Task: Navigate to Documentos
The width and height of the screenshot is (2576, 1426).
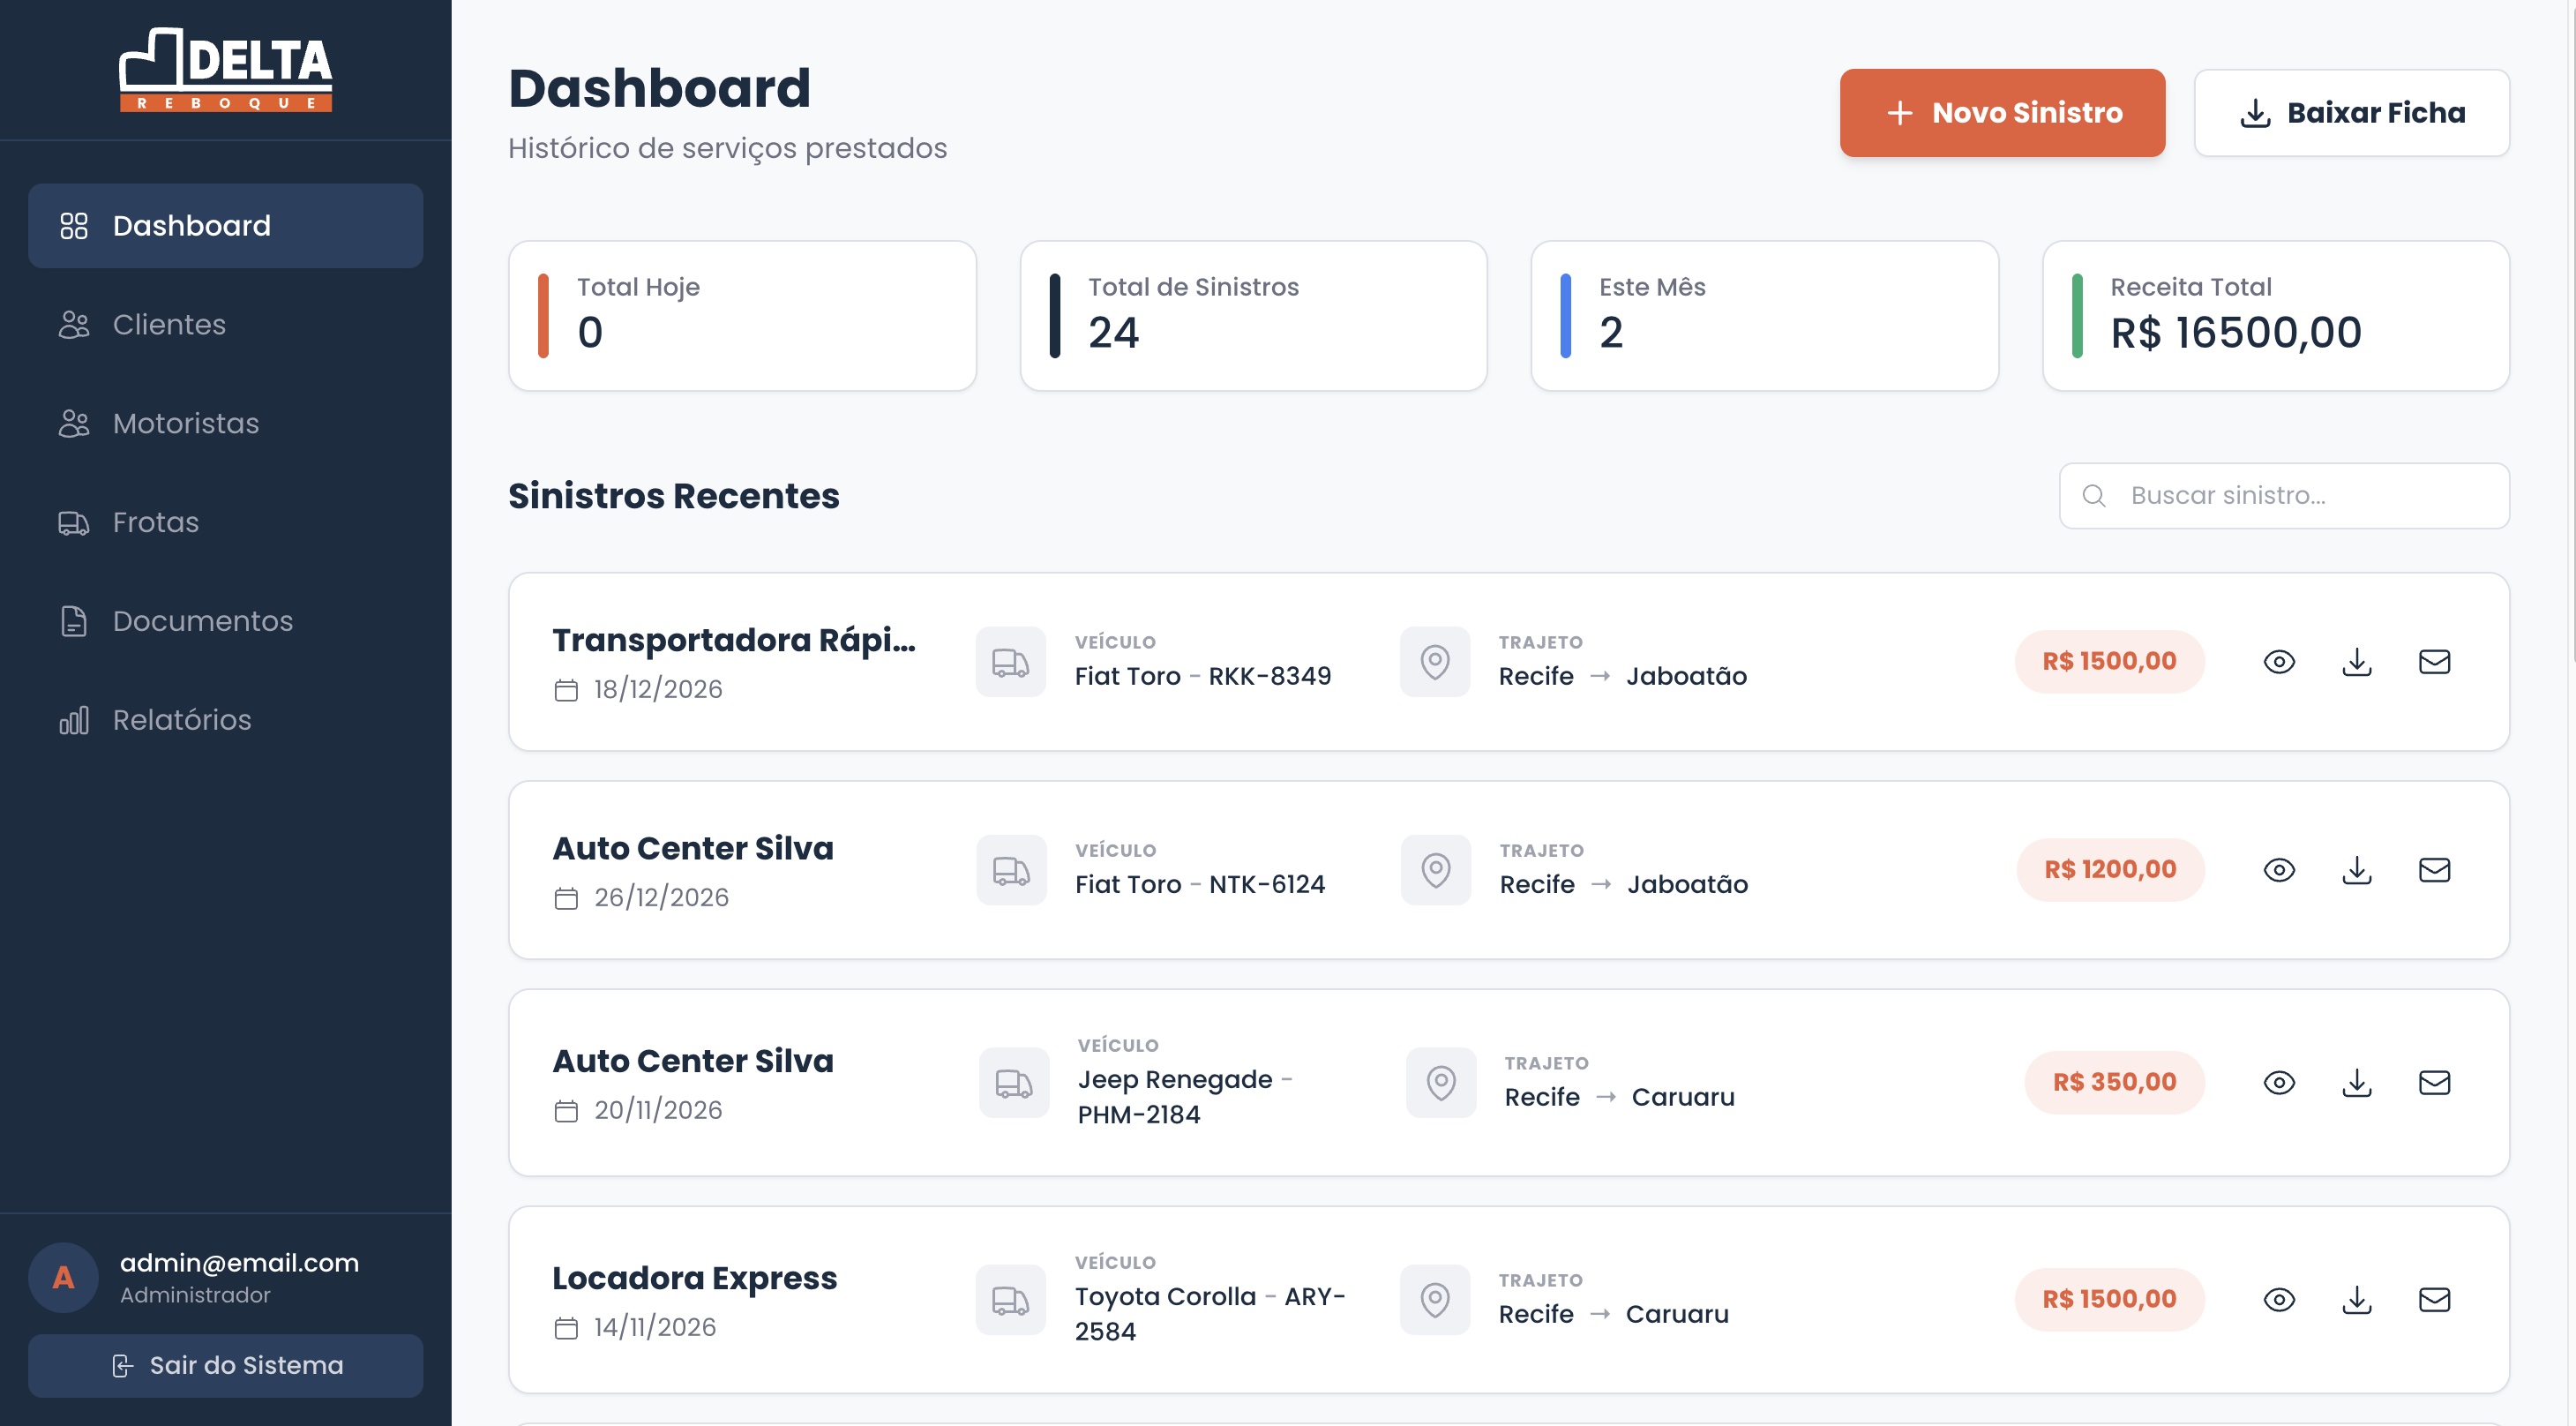Action: (x=202, y=621)
